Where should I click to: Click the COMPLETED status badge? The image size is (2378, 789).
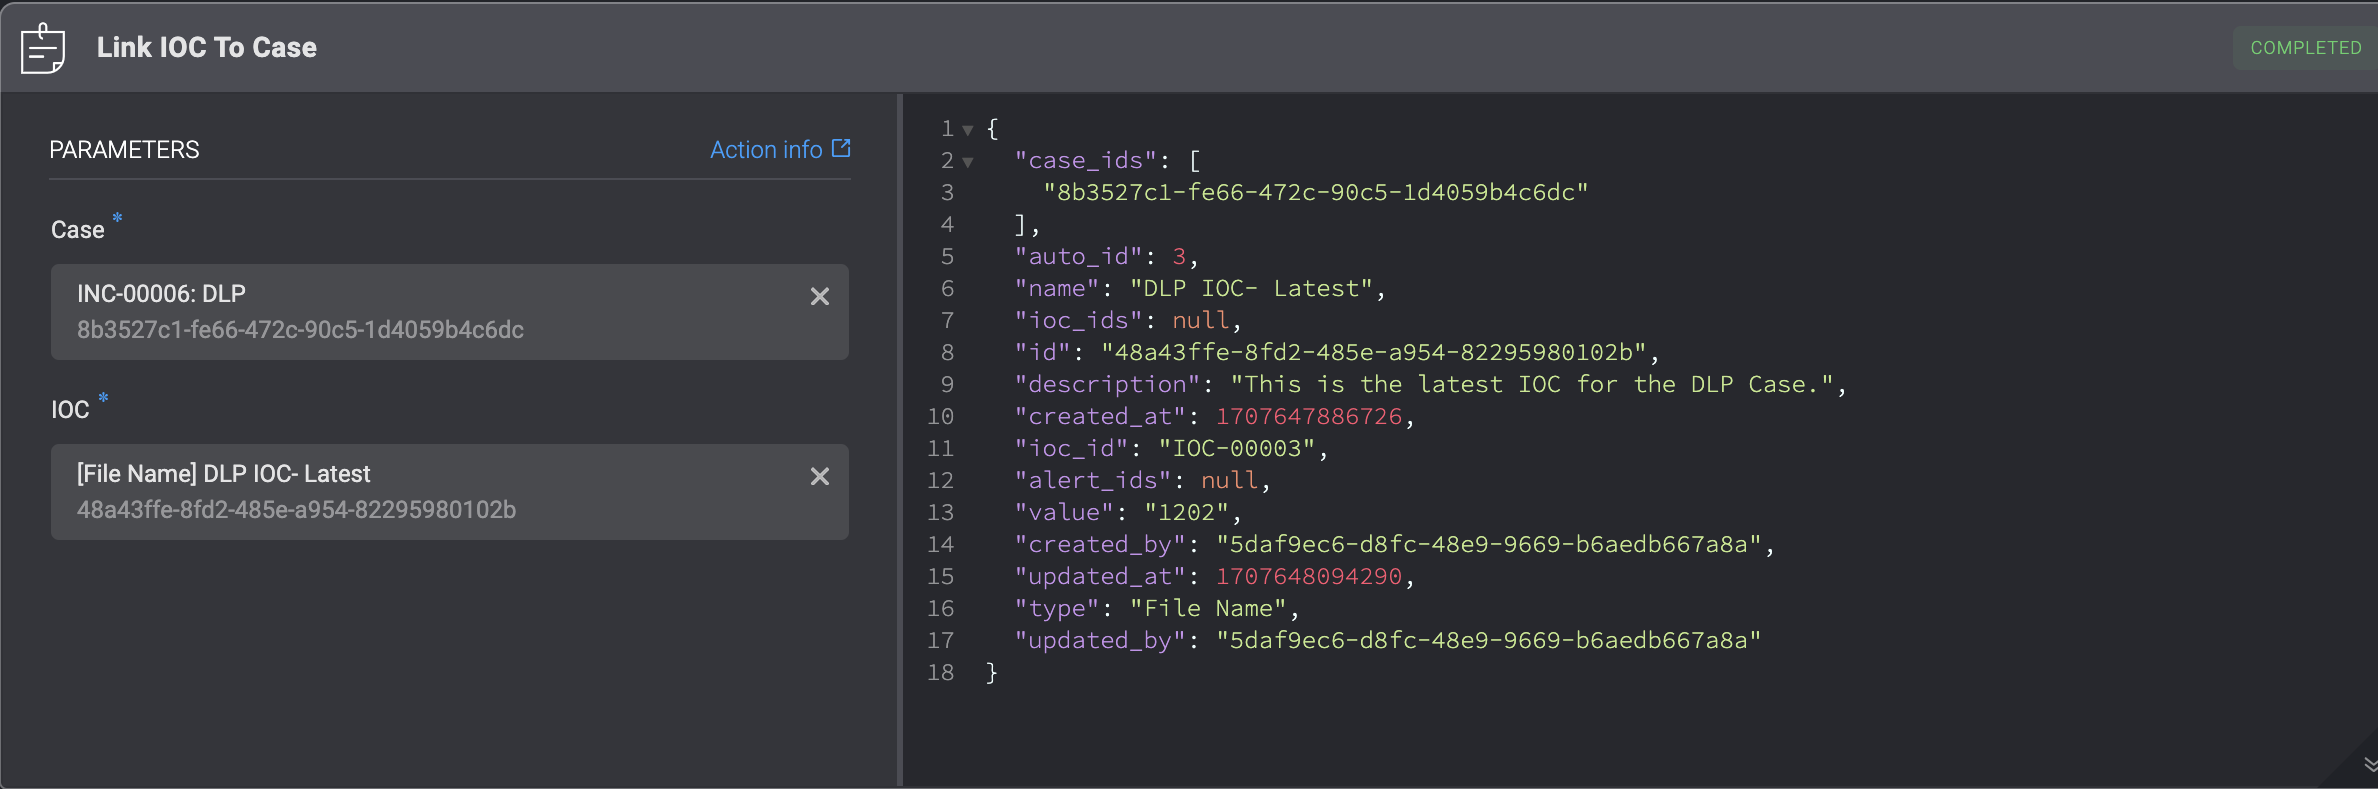click(x=2305, y=48)
